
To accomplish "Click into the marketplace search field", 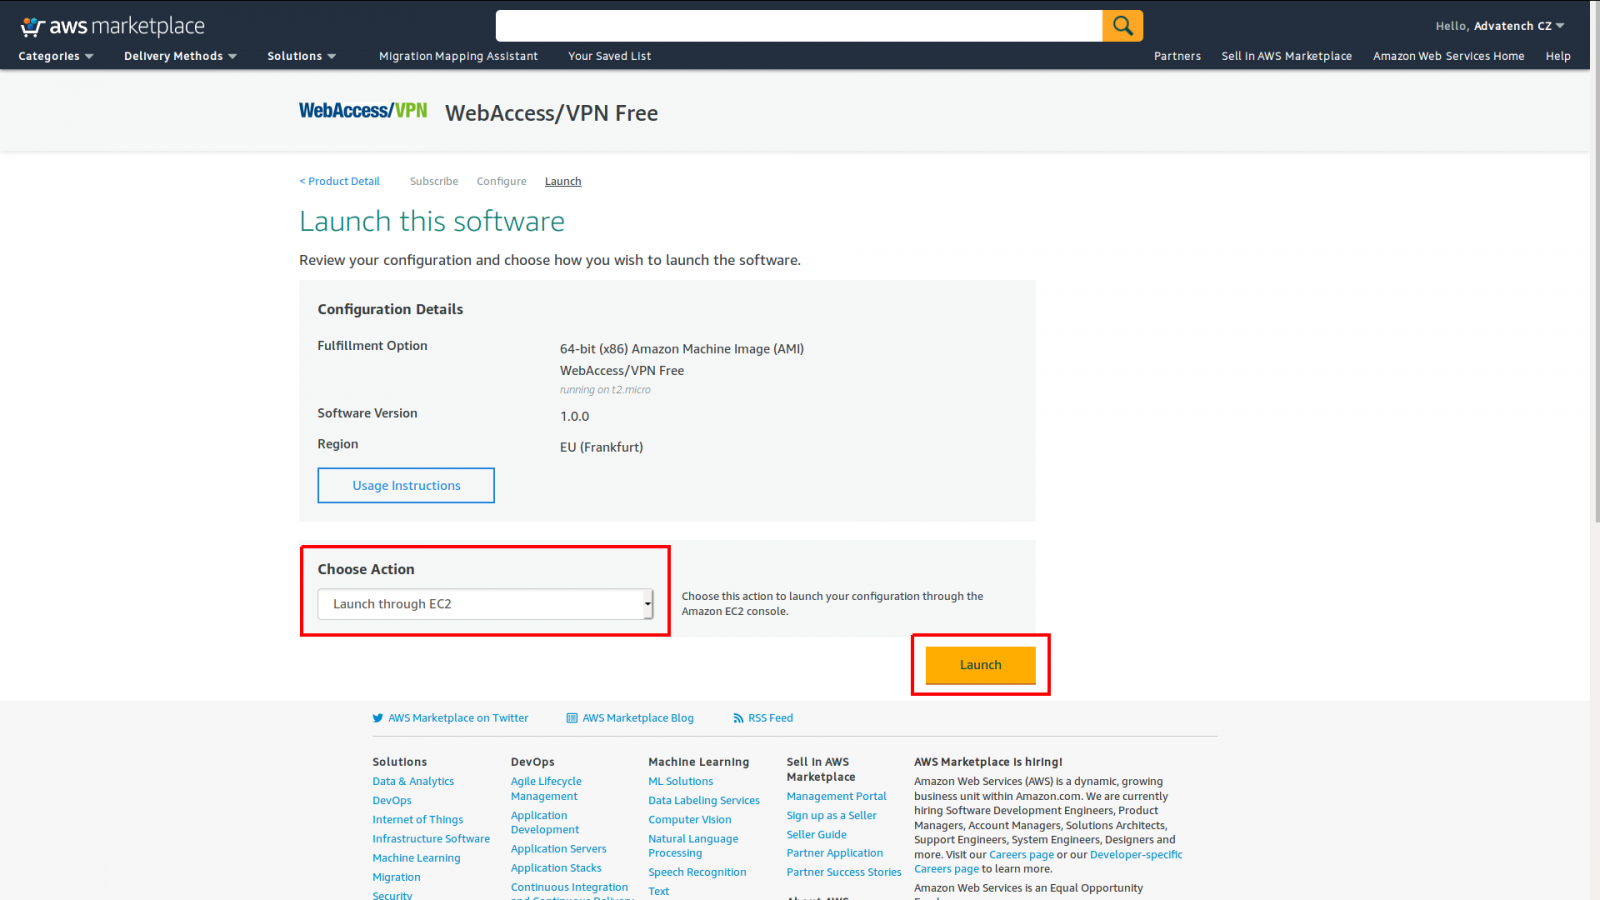I will coord(798,26).
